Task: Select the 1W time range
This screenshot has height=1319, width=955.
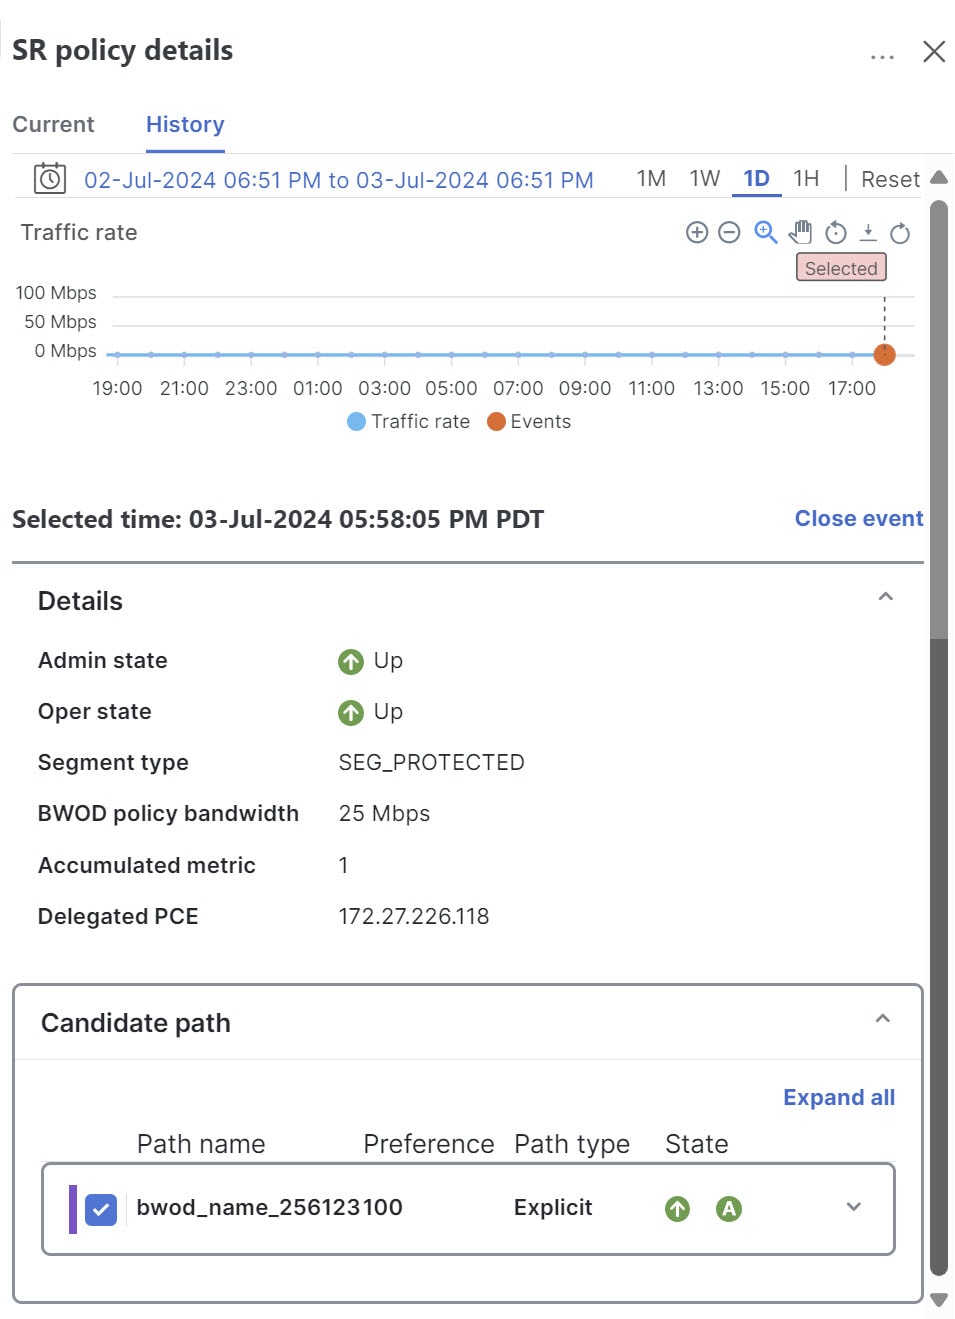Action: [x=705, y=179]
